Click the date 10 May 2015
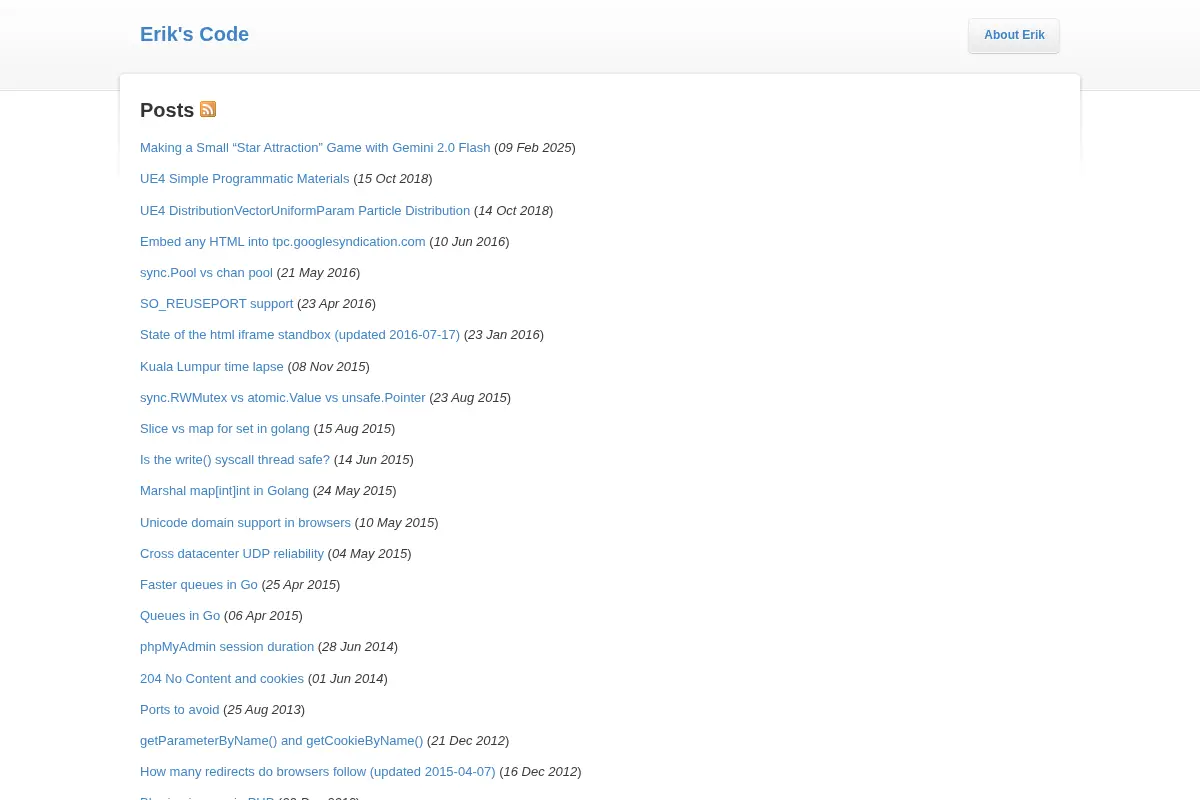Viewport: 1200px width, 800px height. 396,522
